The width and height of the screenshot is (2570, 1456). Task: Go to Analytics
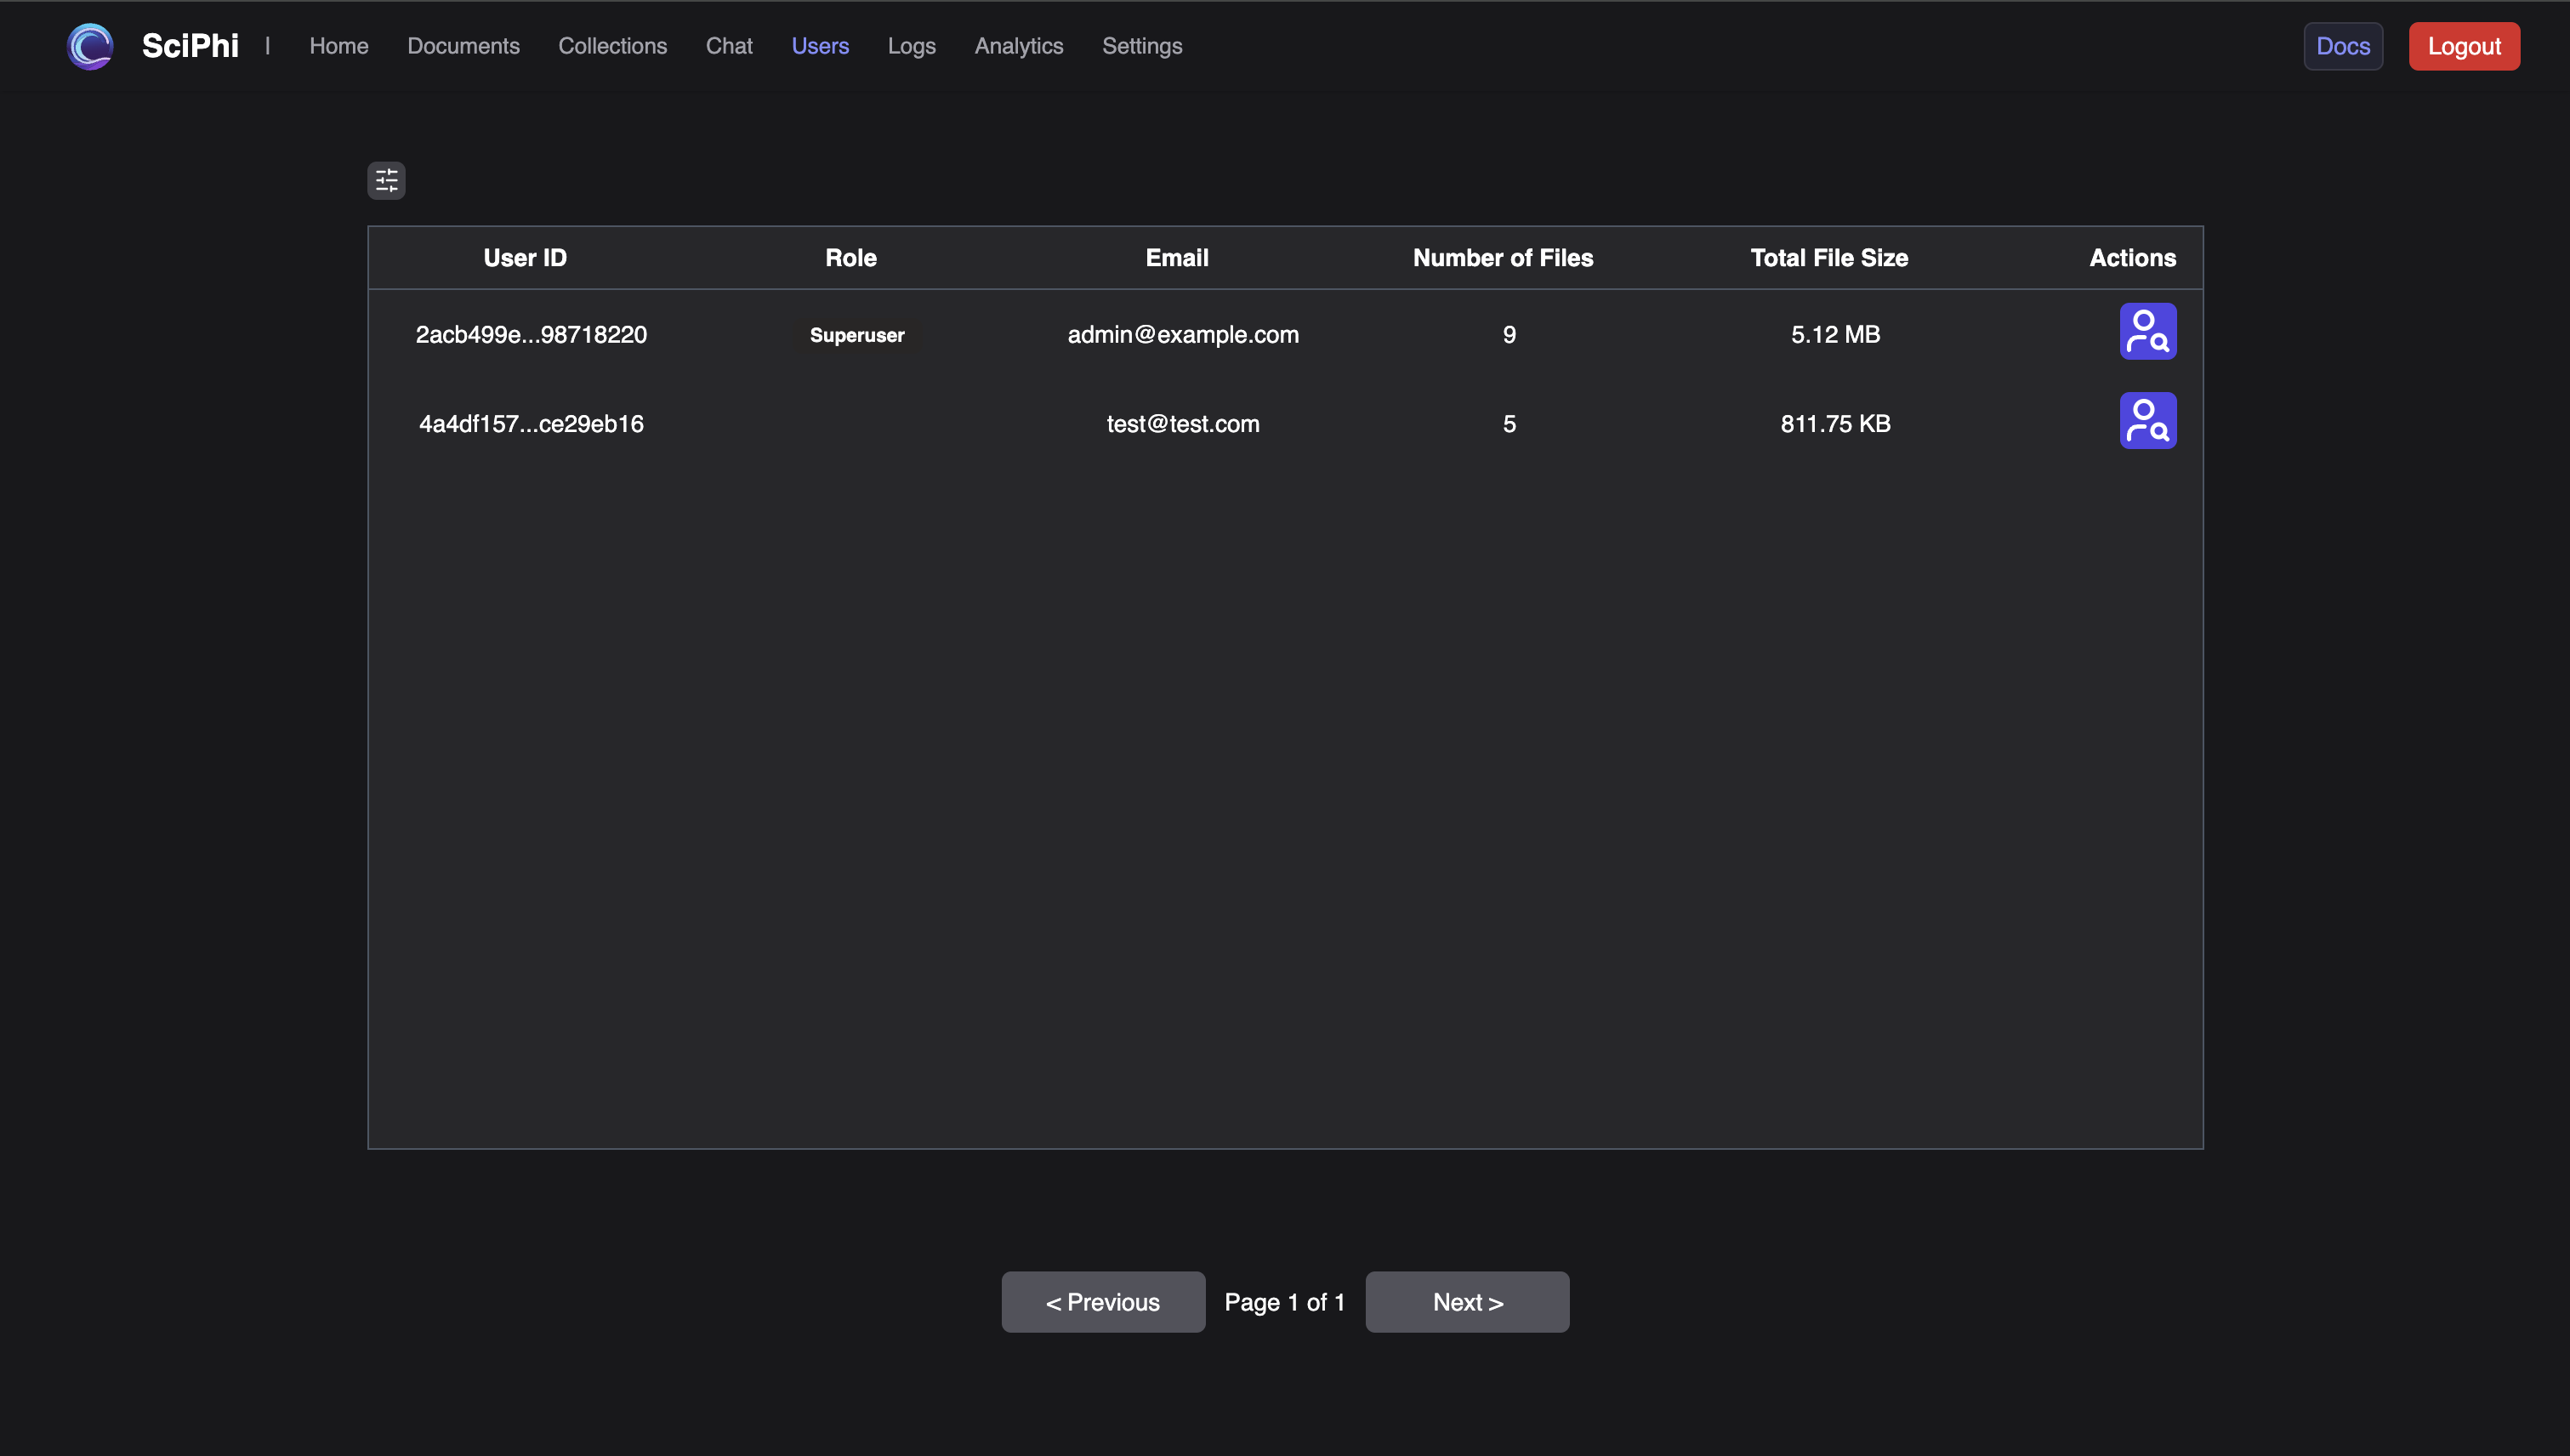pos(1019,46)
